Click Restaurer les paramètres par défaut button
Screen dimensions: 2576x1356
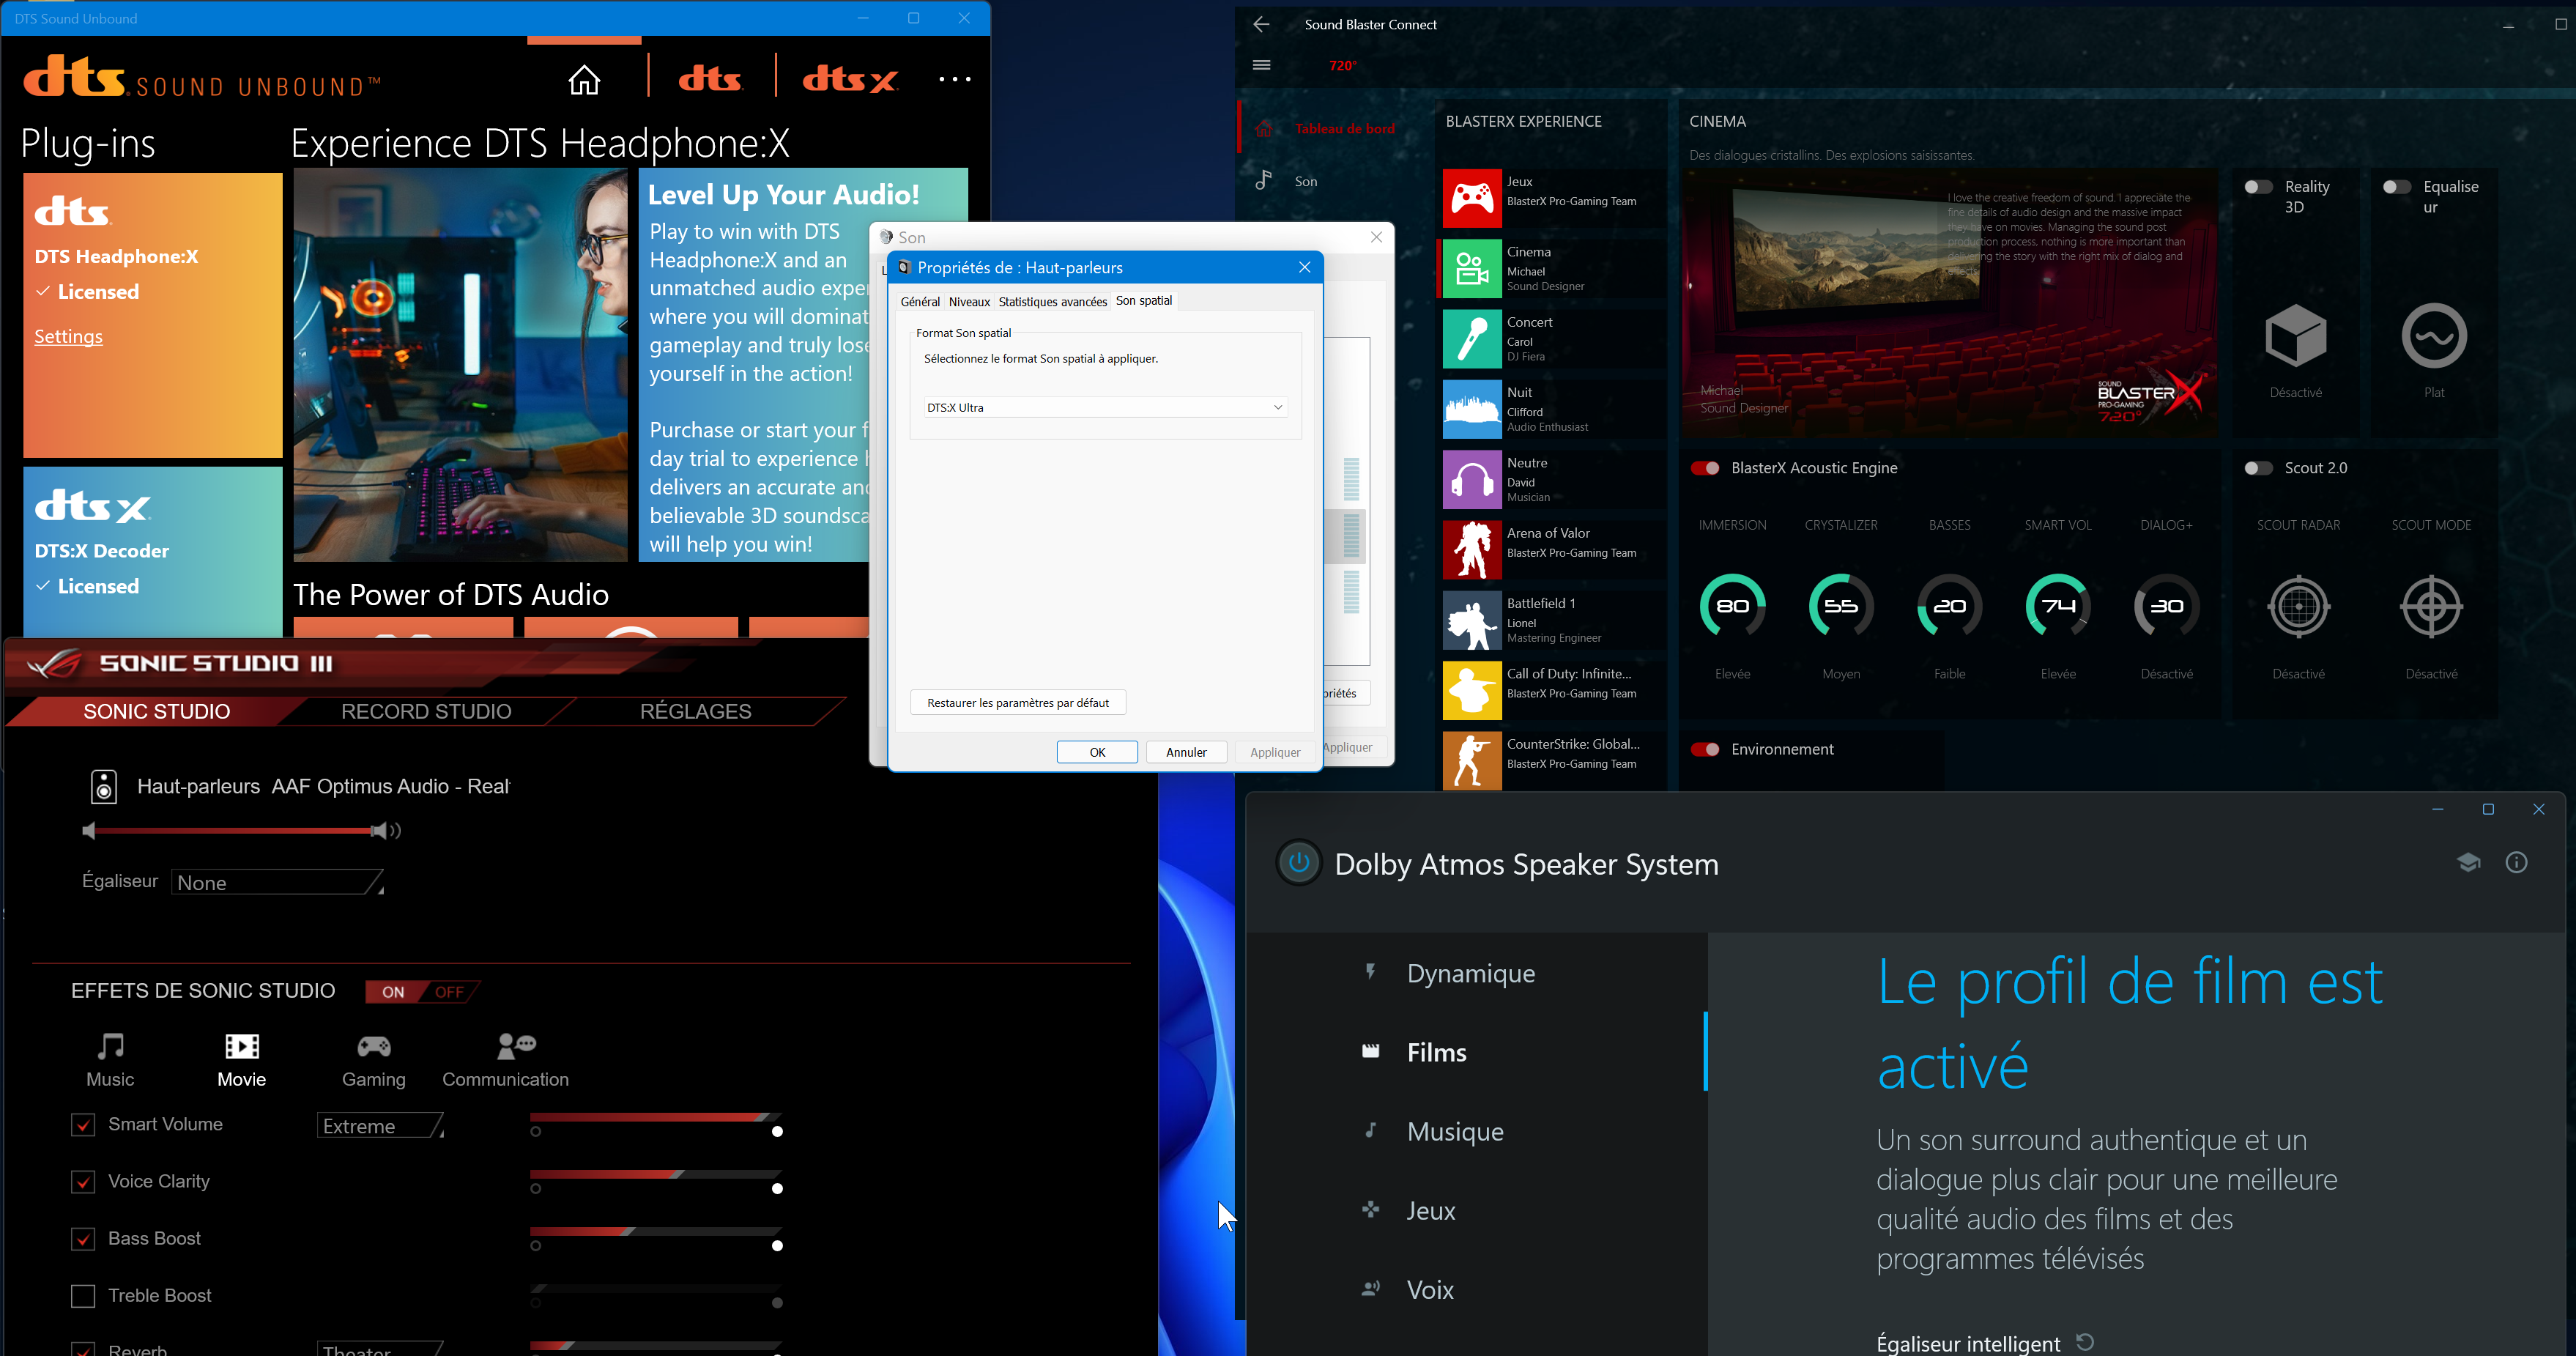point(1017,702)
